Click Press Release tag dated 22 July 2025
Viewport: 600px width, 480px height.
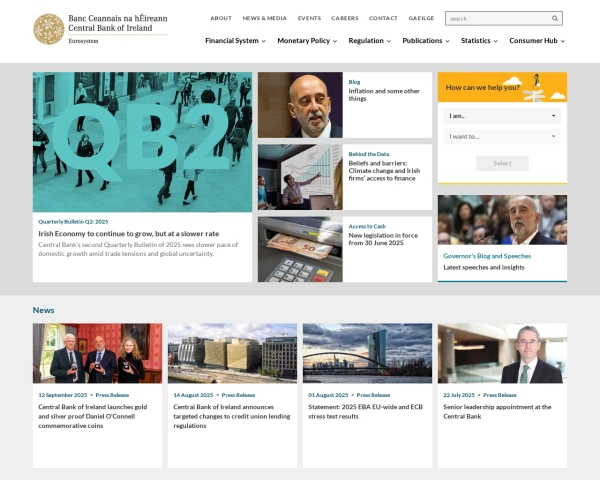point(500,395)
